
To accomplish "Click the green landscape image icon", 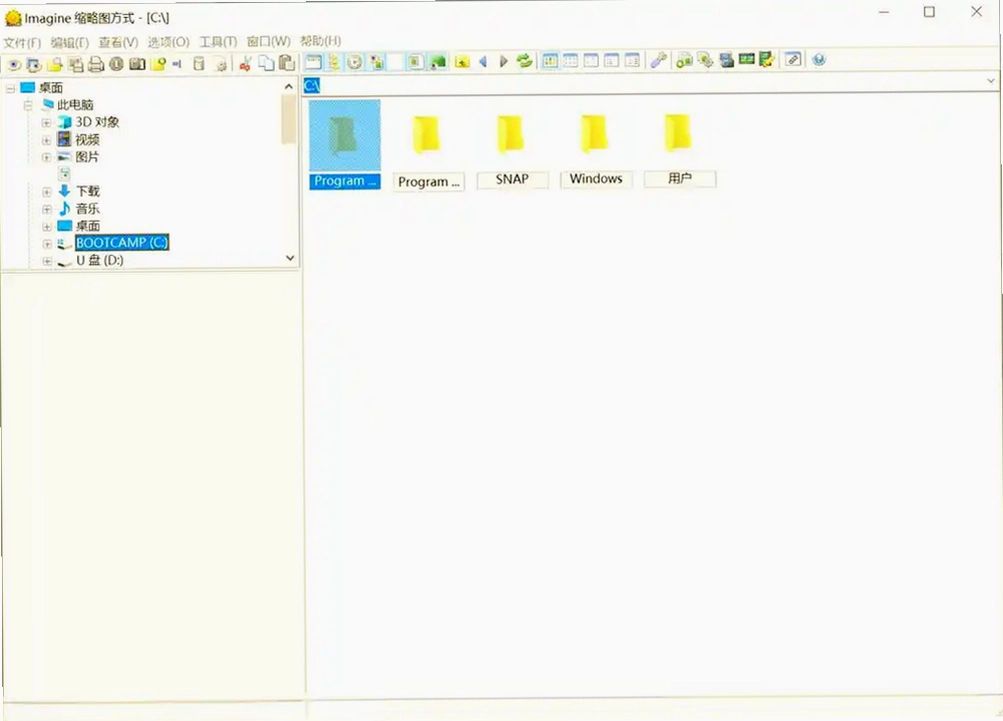I will pyautogui.click(x=438, y=62).
